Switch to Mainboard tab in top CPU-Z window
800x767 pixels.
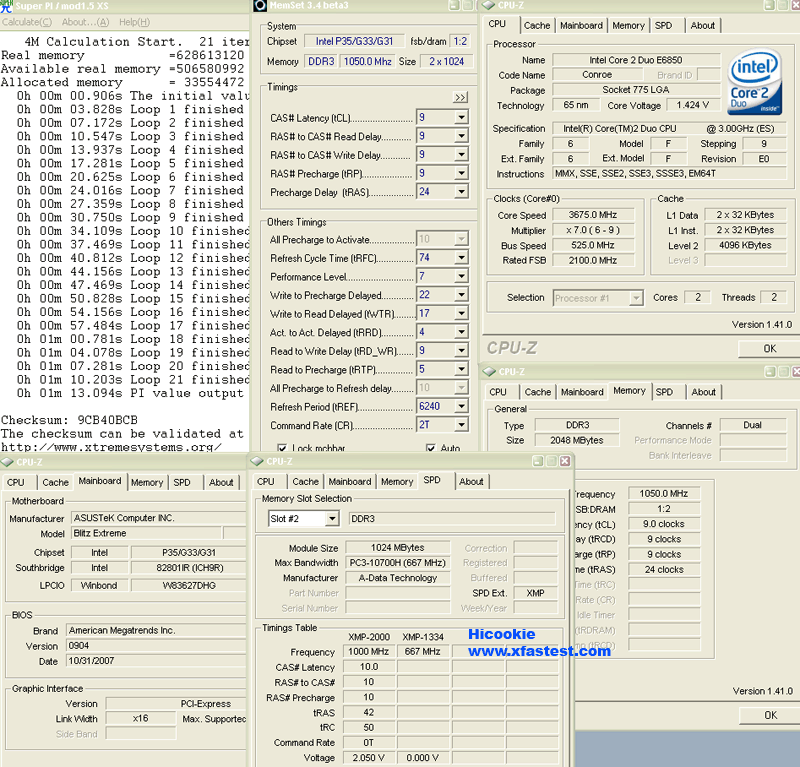(x=581, y=26)
